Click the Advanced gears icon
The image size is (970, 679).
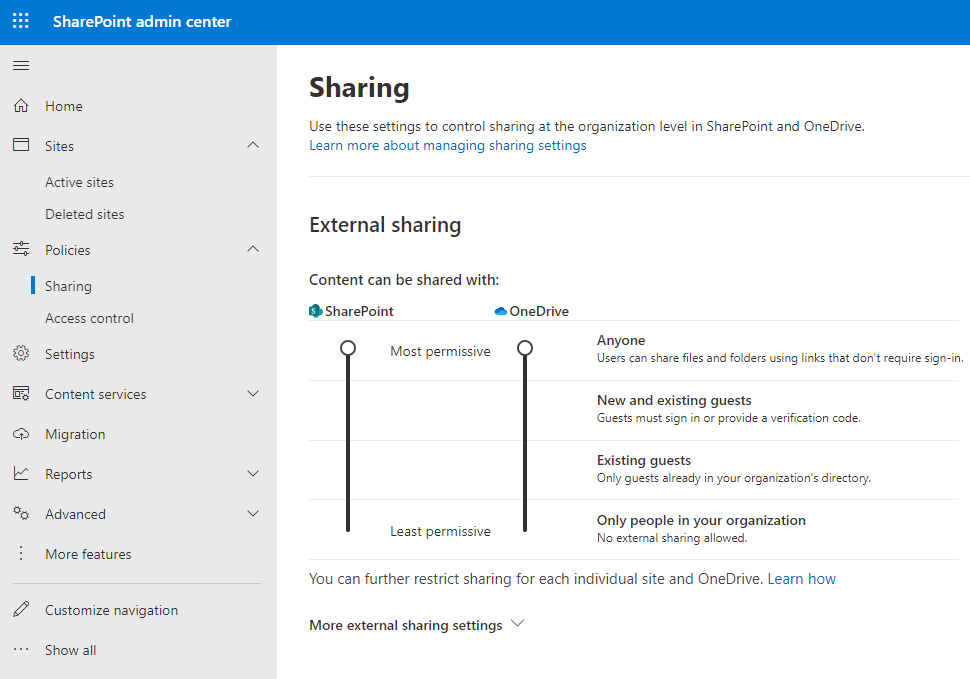[x=21, y=513]
